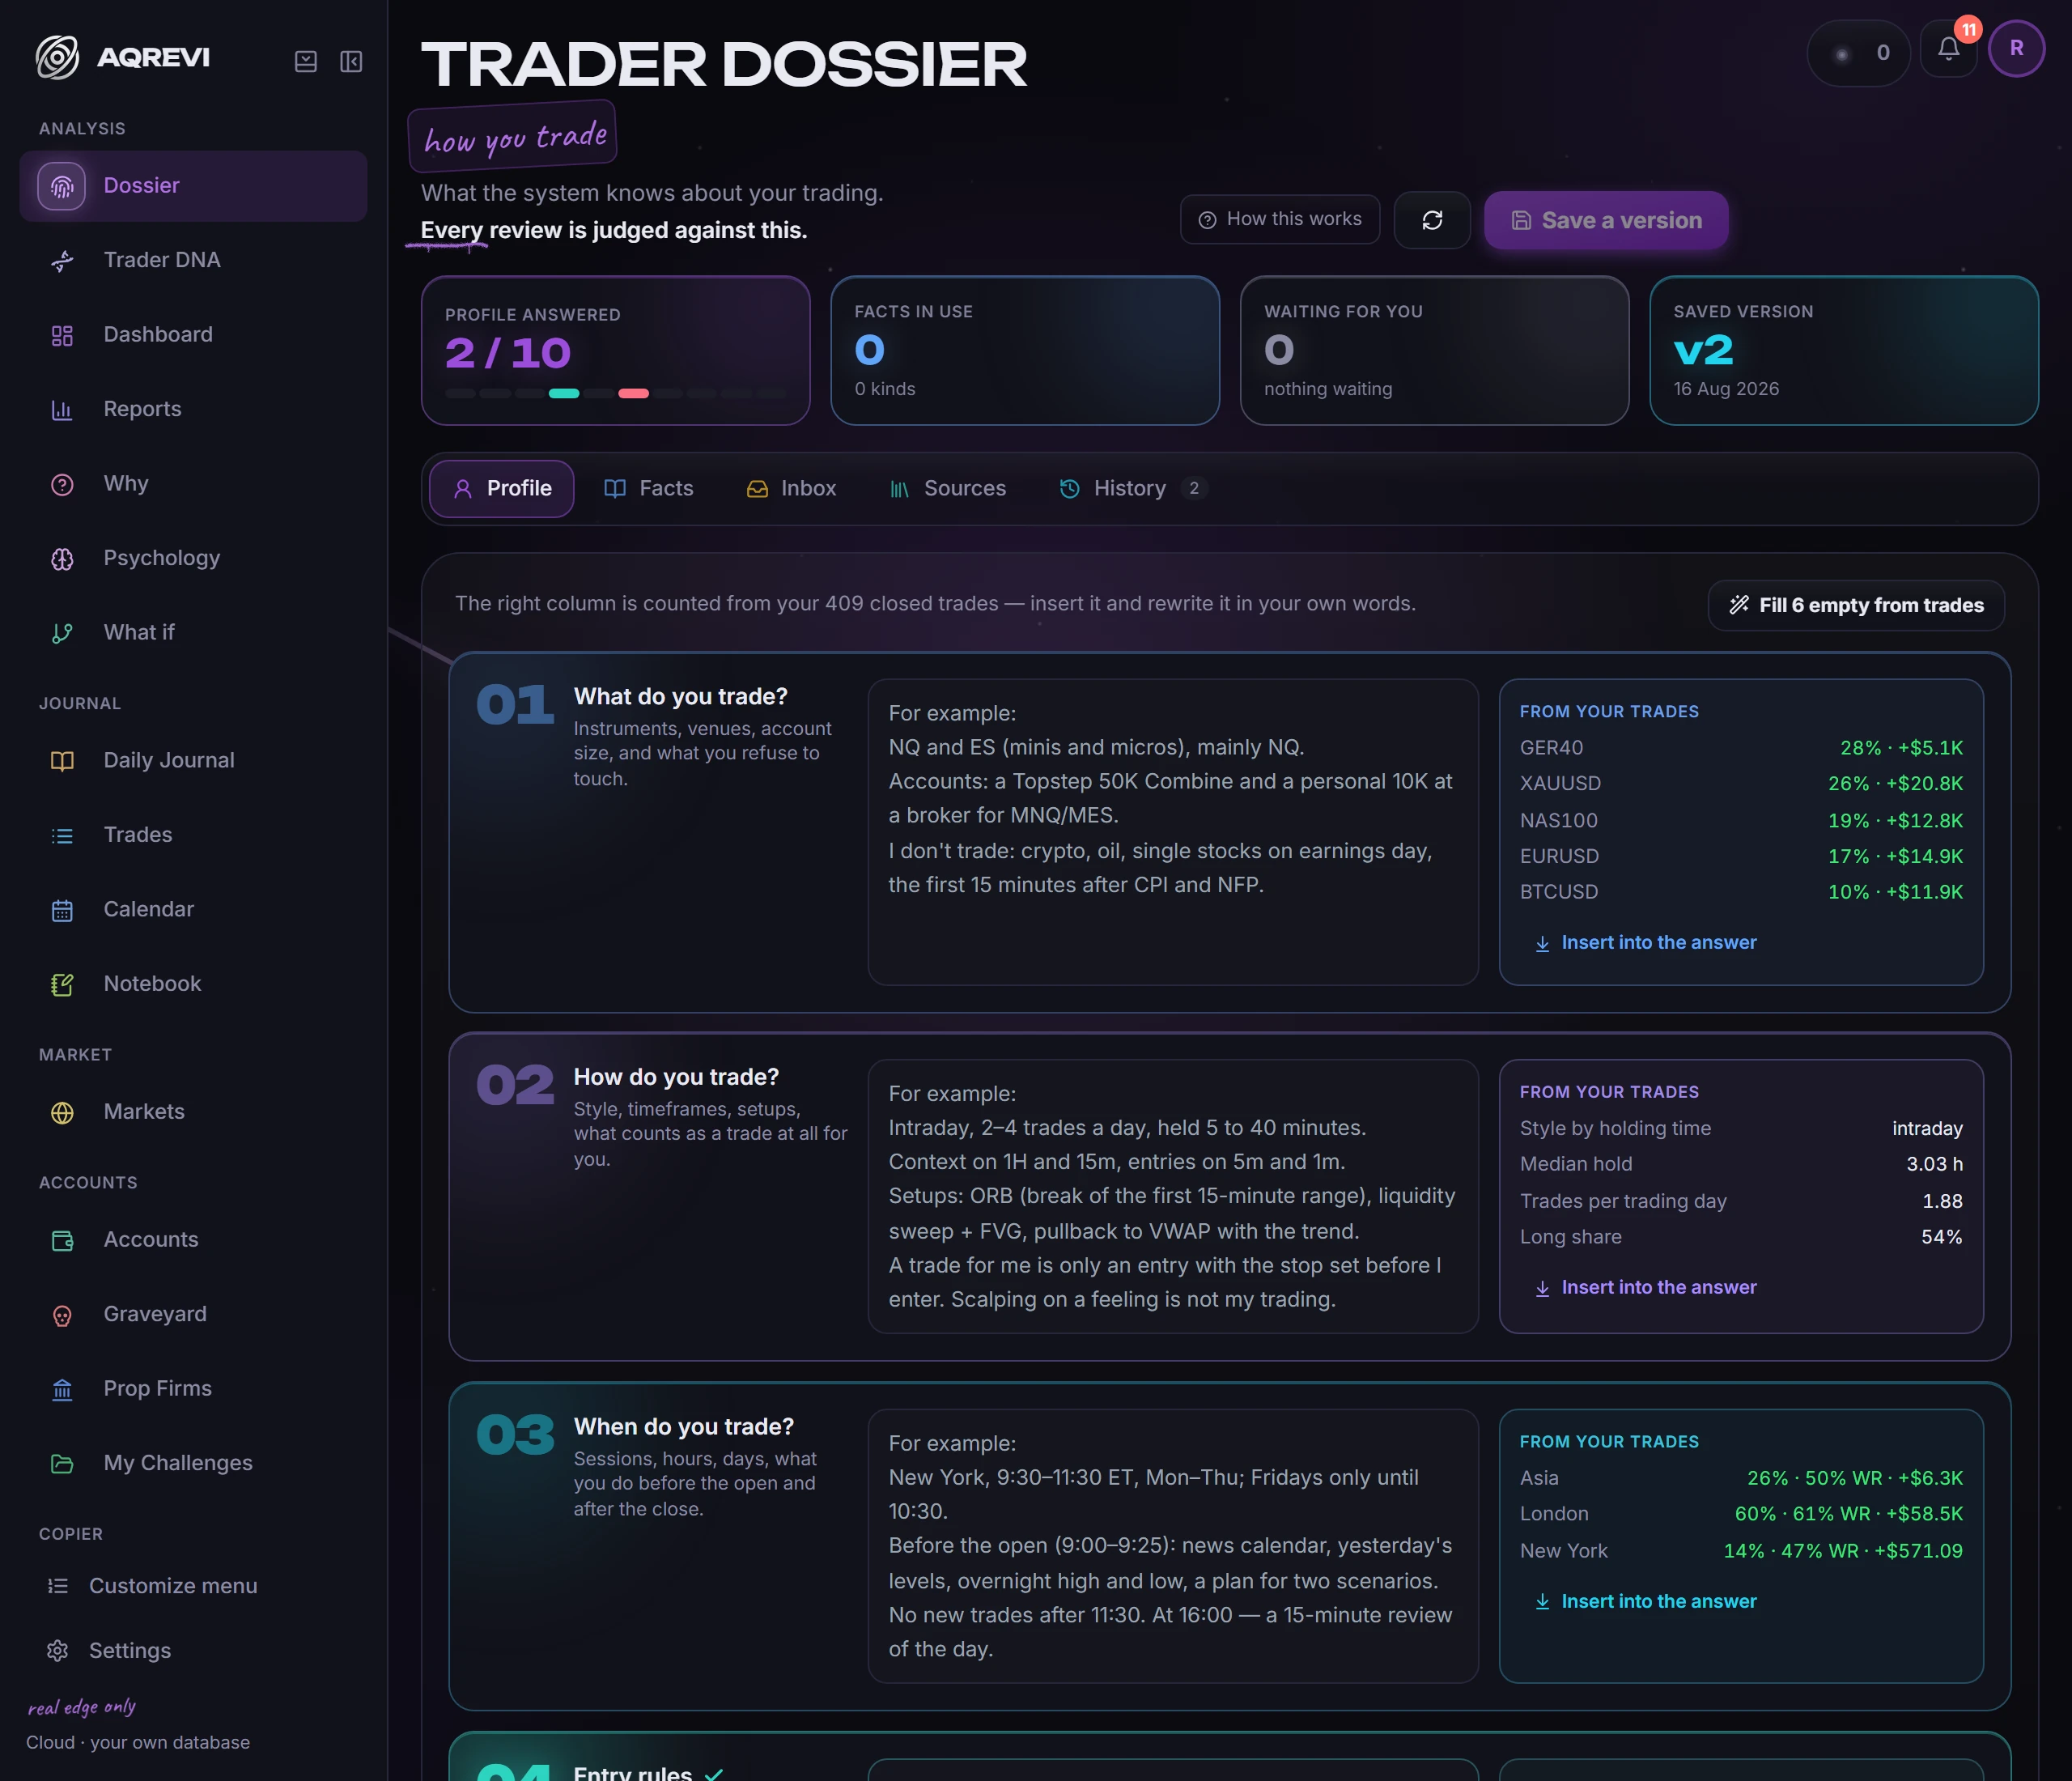Open My Challenges in the sidebar
The width and height of the screenshot is (2072, 1781).
193,1464
